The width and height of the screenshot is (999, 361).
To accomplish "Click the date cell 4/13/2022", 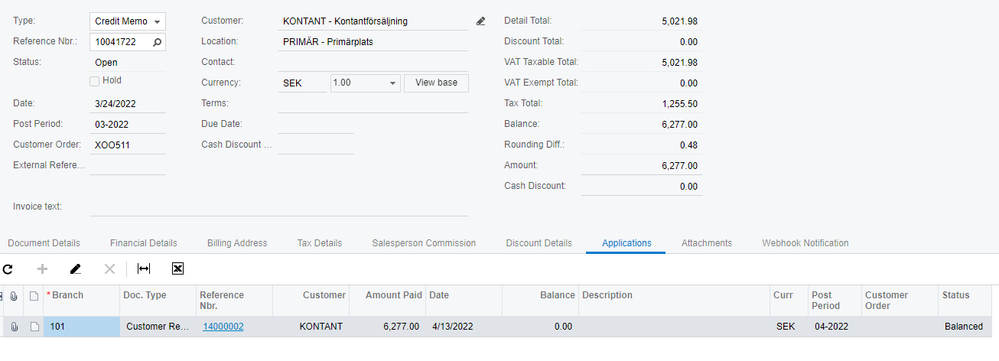I will (x=464, y=327).
